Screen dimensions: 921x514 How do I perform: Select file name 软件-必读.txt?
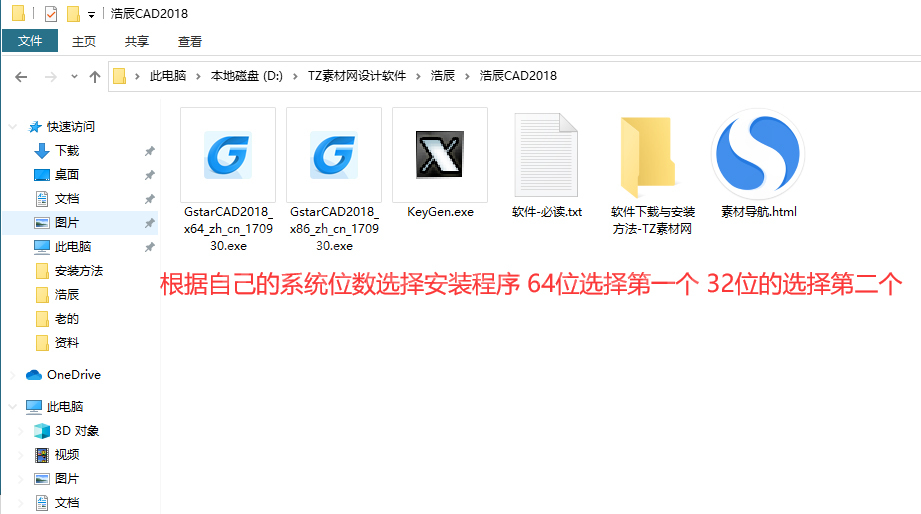[547, 212]
